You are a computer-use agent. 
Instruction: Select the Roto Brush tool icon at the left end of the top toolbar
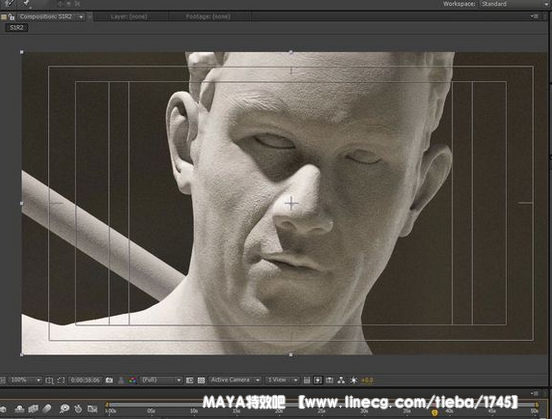[x=9, y=3]
